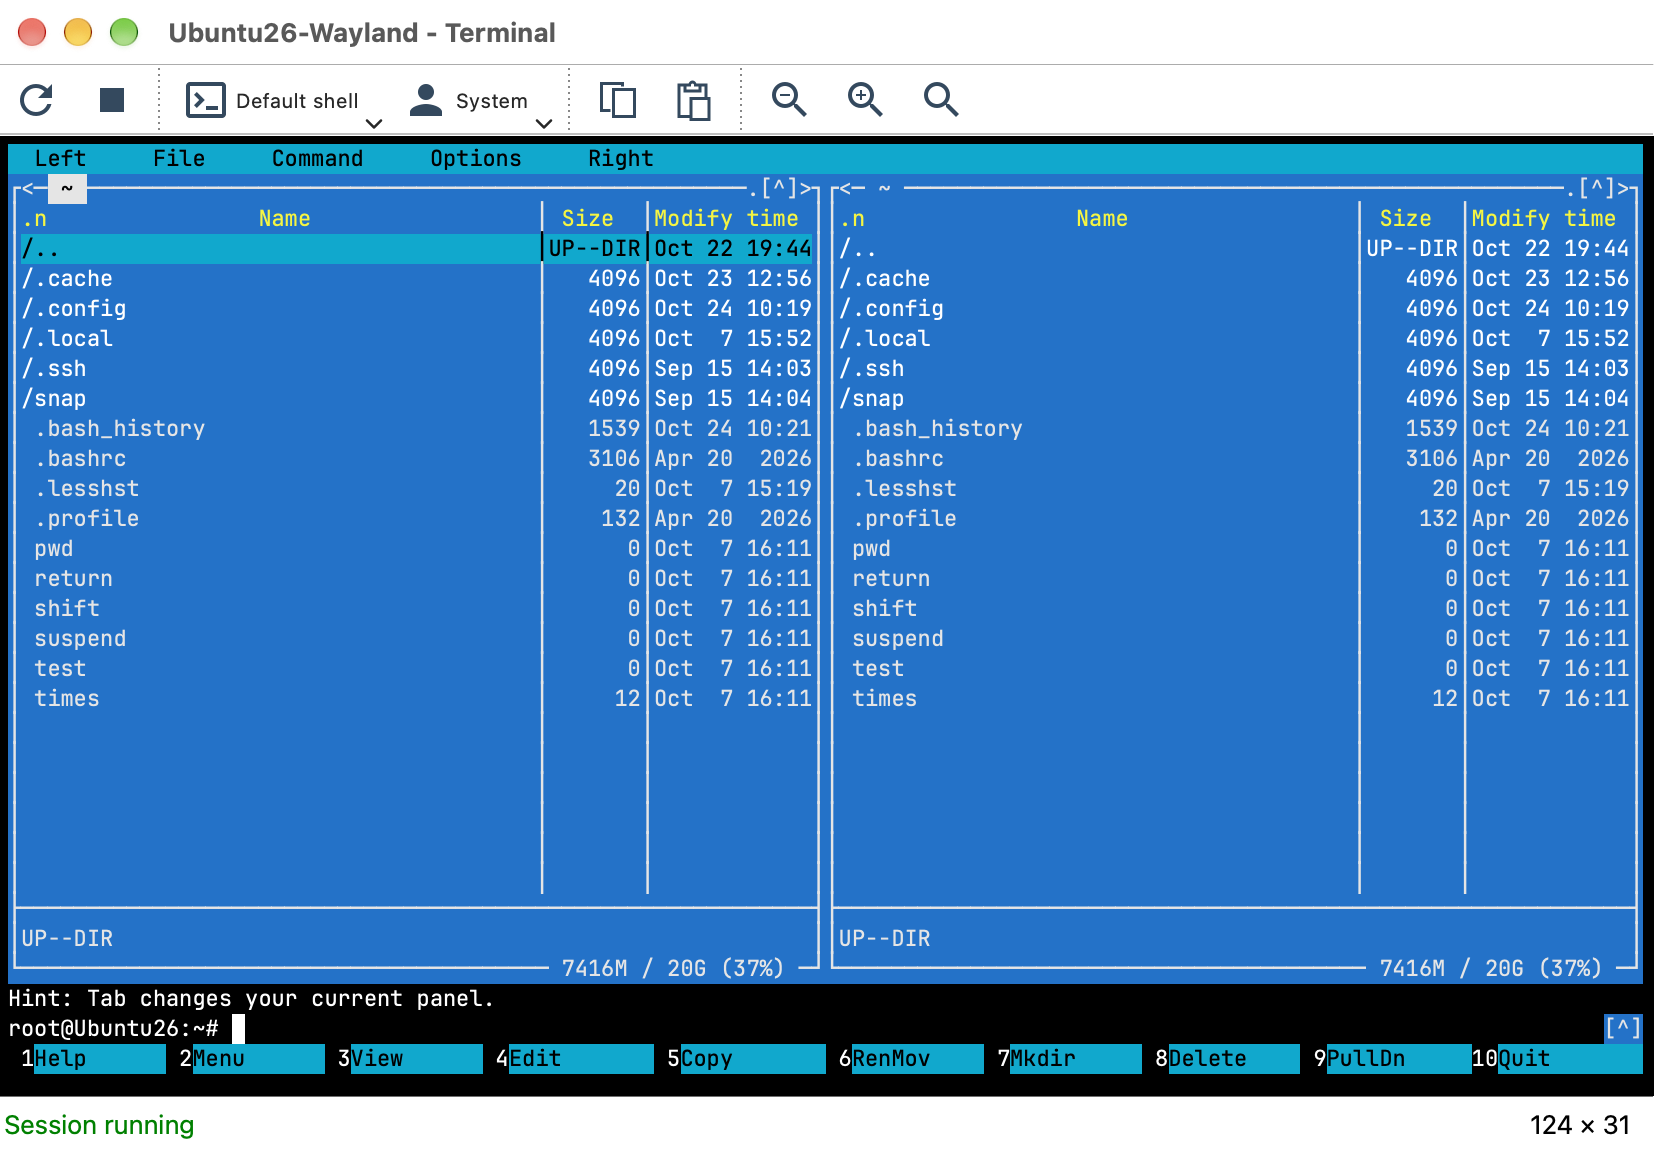Click the reload session icon

tap(37, 100)
